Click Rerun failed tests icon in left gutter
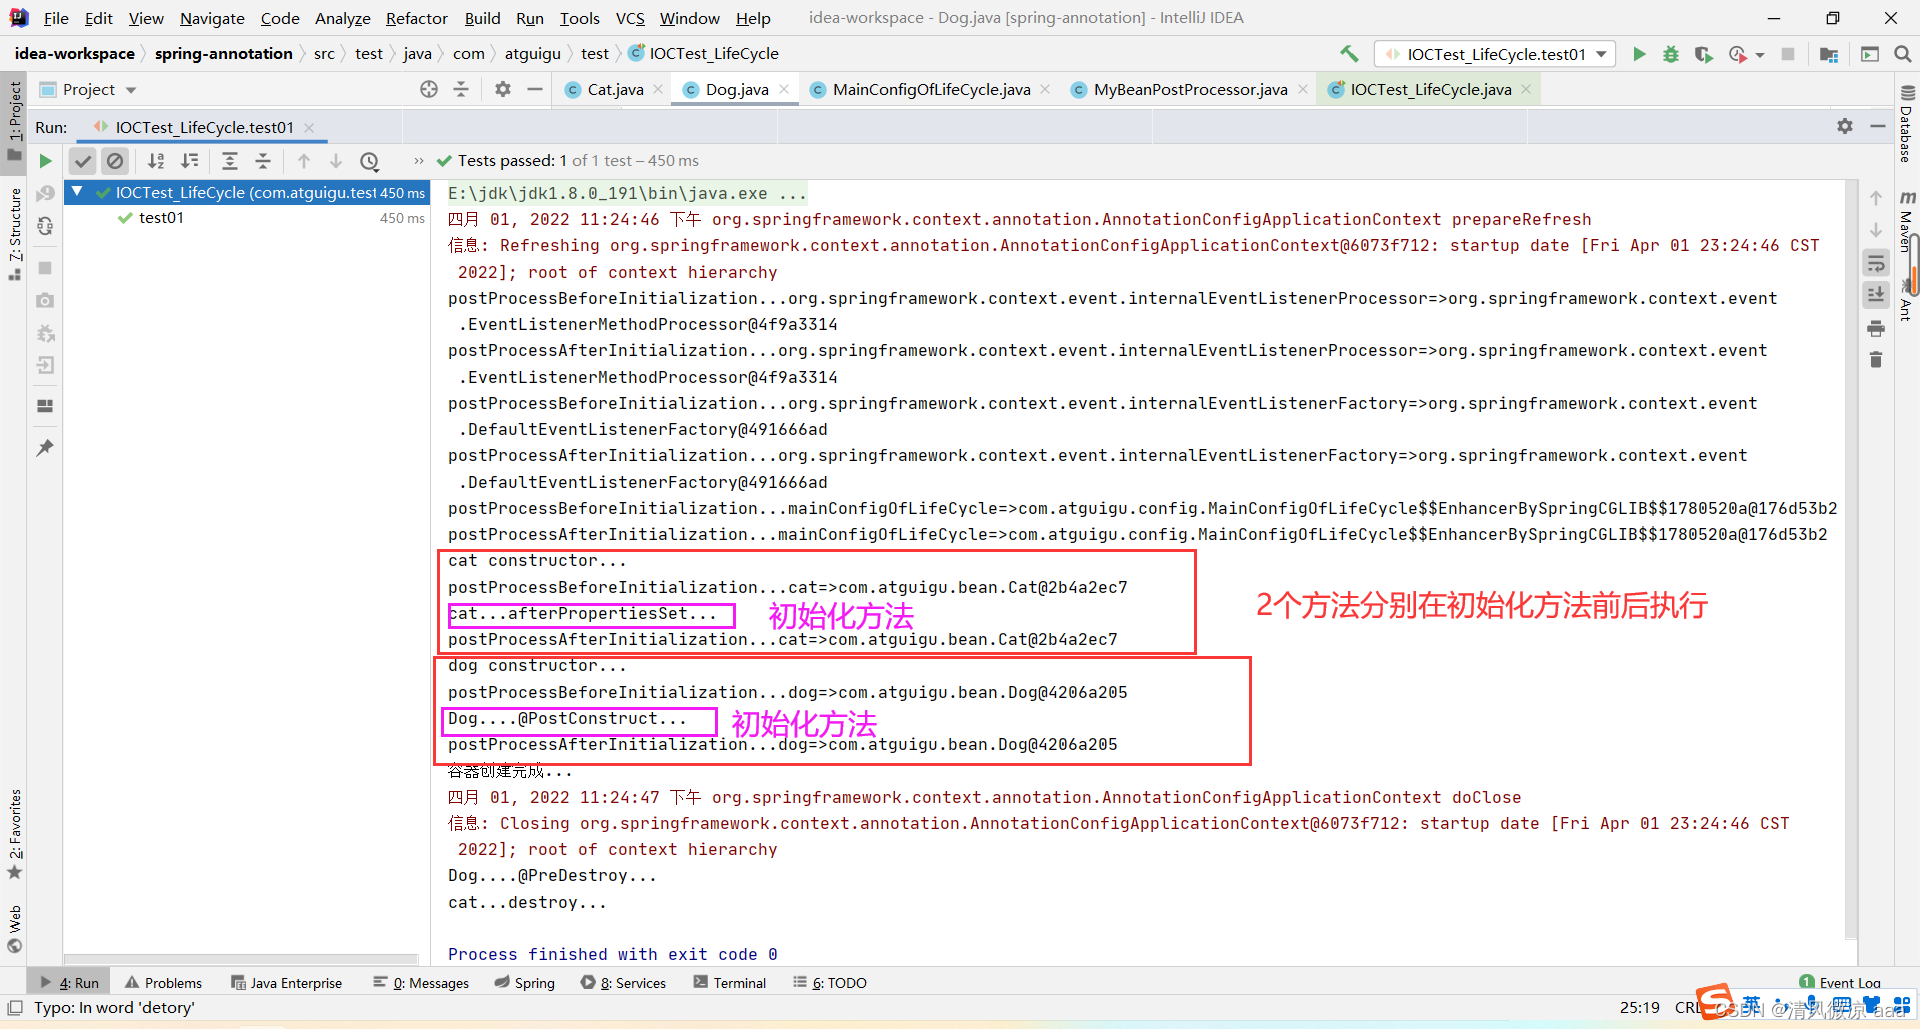This screenshot has height=1029, width=1920. [x=45, y=193]
